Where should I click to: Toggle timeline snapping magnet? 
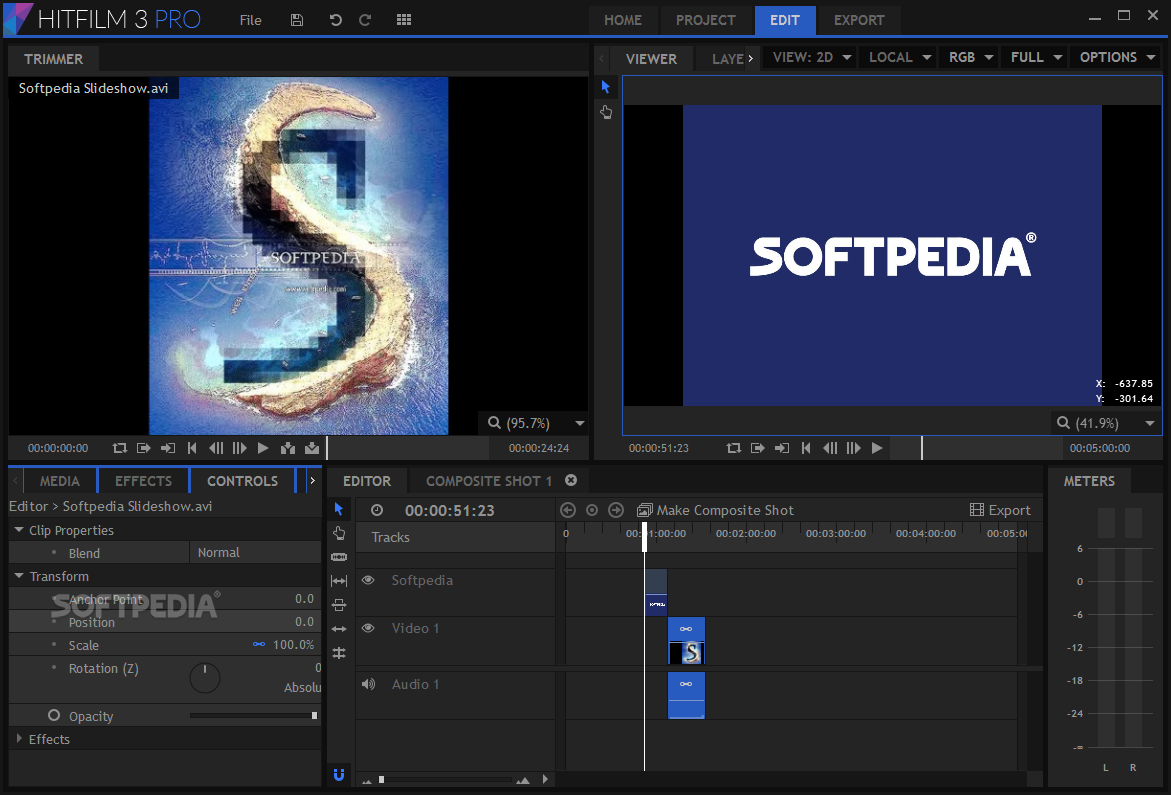click(x=339, y=774)
